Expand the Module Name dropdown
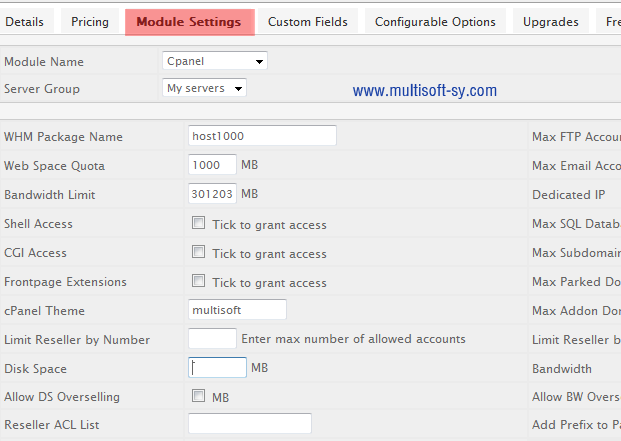Screen dimensions: 621x441 point(215,61)
